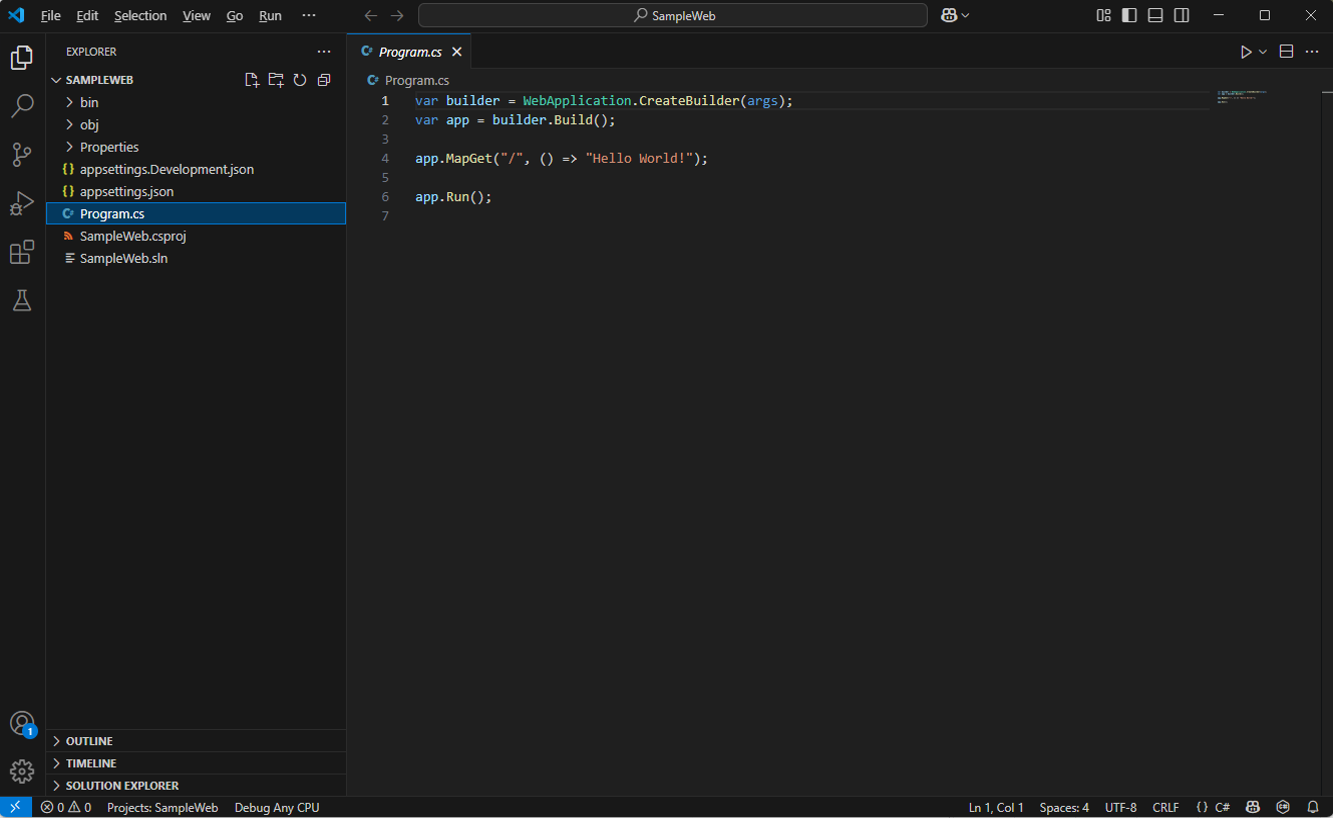The height and width of the screenshot is (818, 1333).
Task: Close the Program.cs editor tab
Action: 457,52
